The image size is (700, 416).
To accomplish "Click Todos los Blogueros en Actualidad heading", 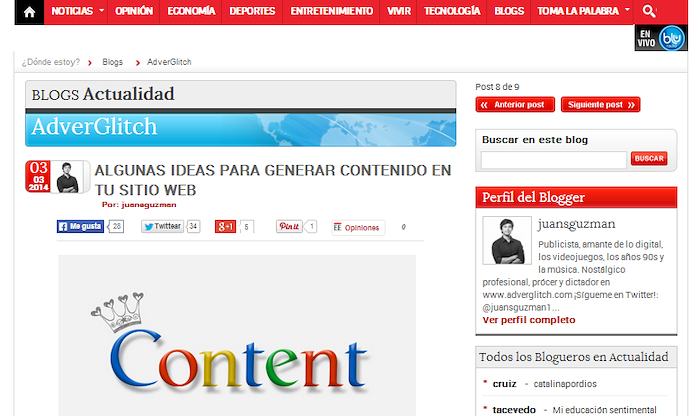I will (574, 357).
